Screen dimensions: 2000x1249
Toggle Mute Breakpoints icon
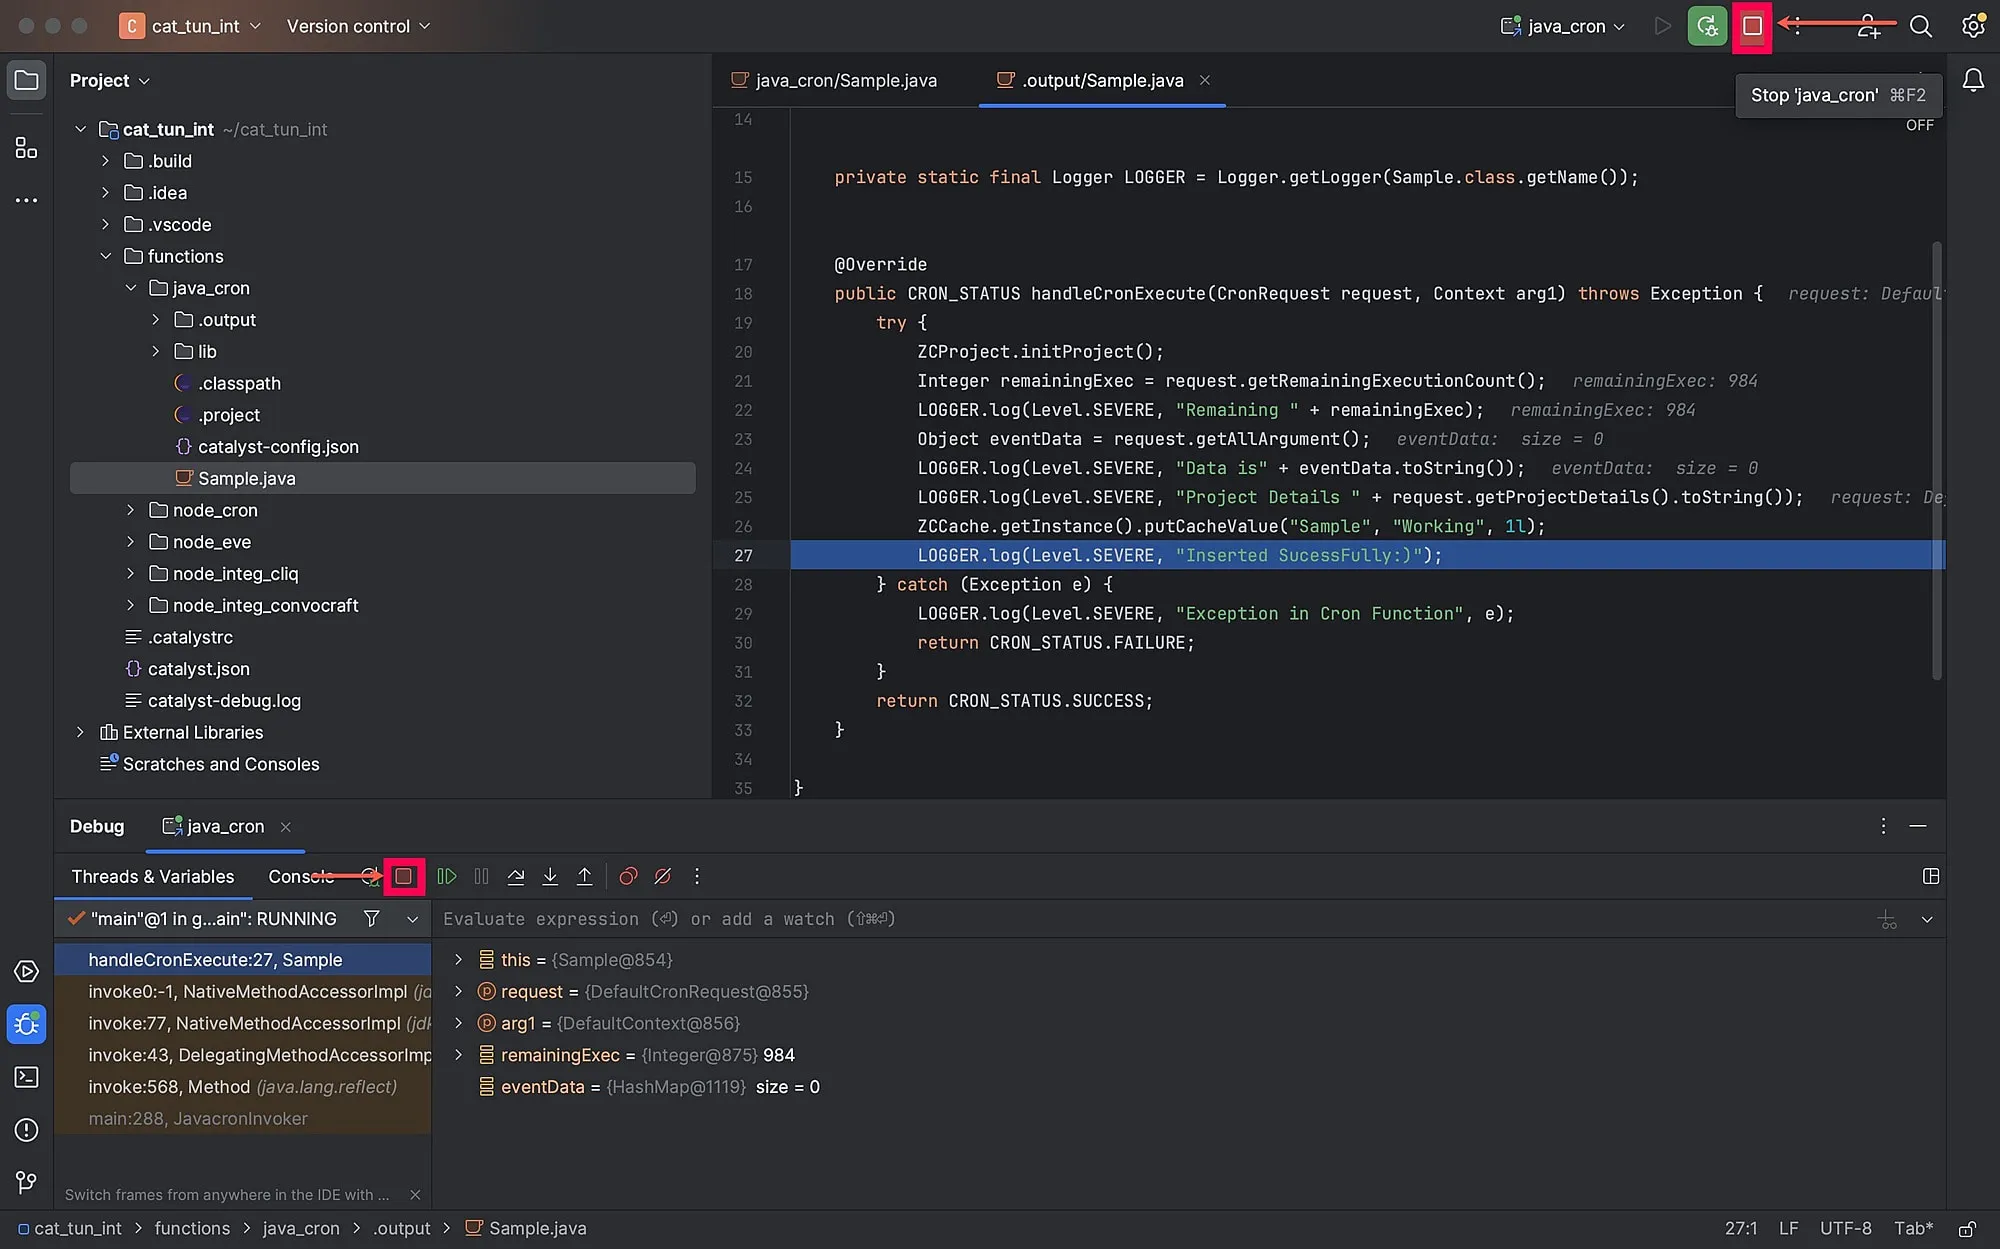tap(662, 876)
